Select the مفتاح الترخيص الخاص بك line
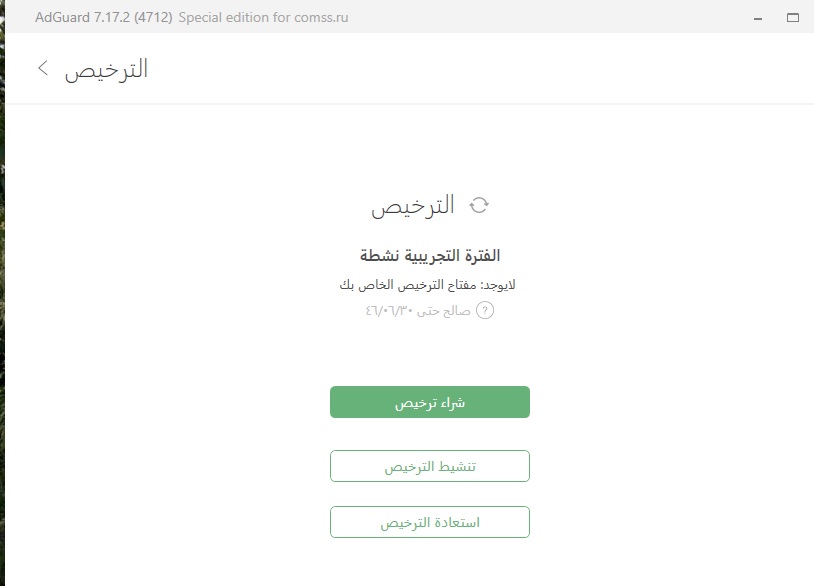The height and width of the screenshot is (586, 814). (x=408, y=285)
